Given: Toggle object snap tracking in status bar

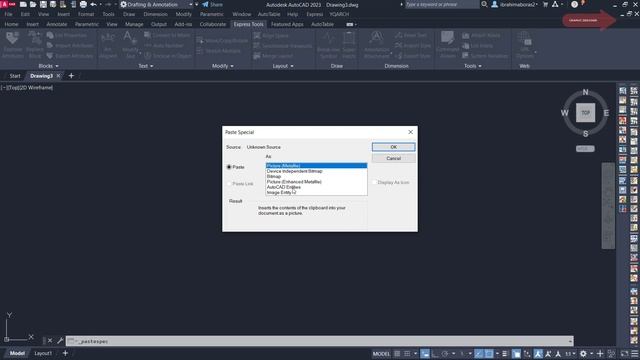Looking at the screenshot, I should 478,353.
